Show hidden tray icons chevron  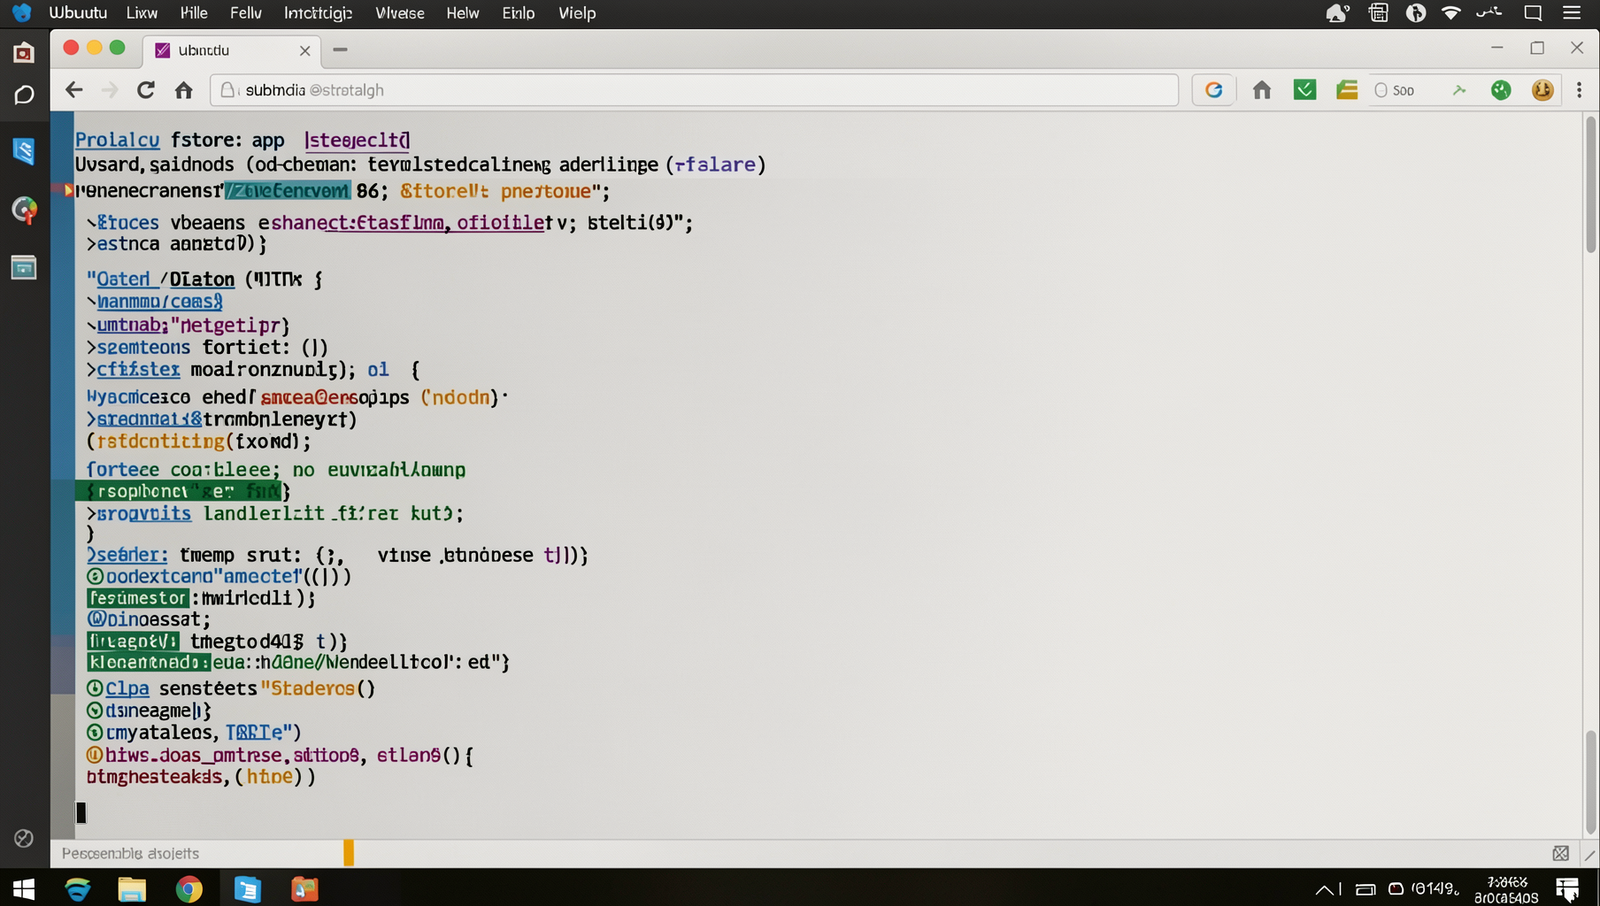click(x=1324, y=889)
